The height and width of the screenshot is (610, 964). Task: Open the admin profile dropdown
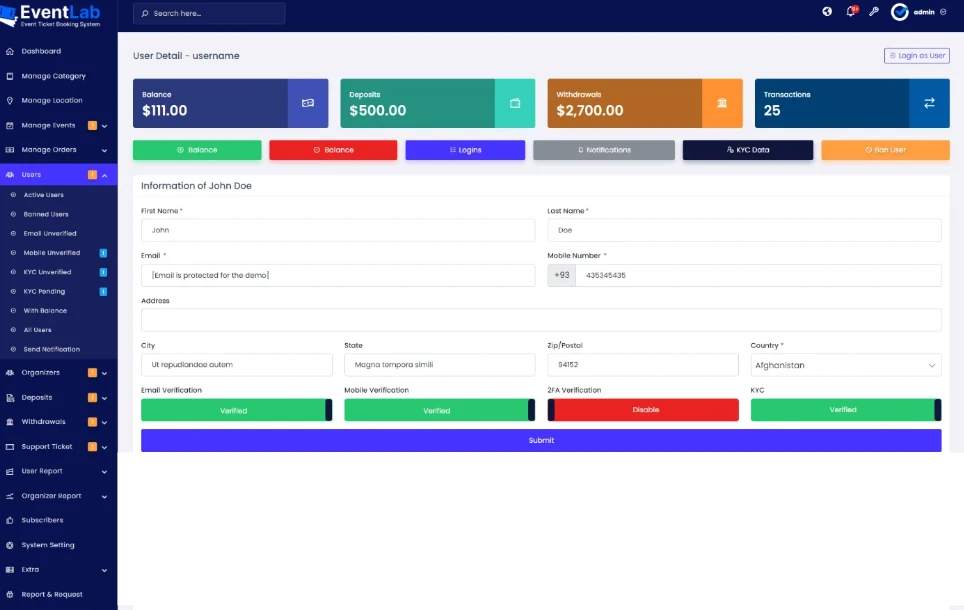point(919,12)
